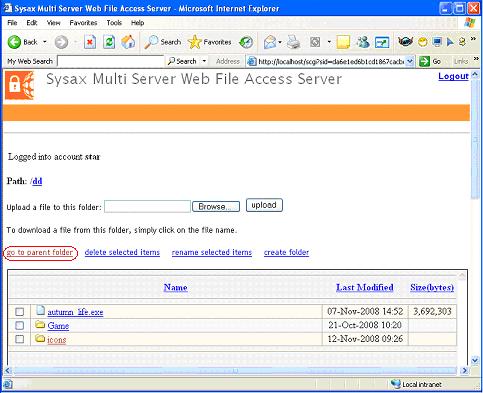
Task: Open the Search magnifier in the toolbar
Action: click(151, 42)
